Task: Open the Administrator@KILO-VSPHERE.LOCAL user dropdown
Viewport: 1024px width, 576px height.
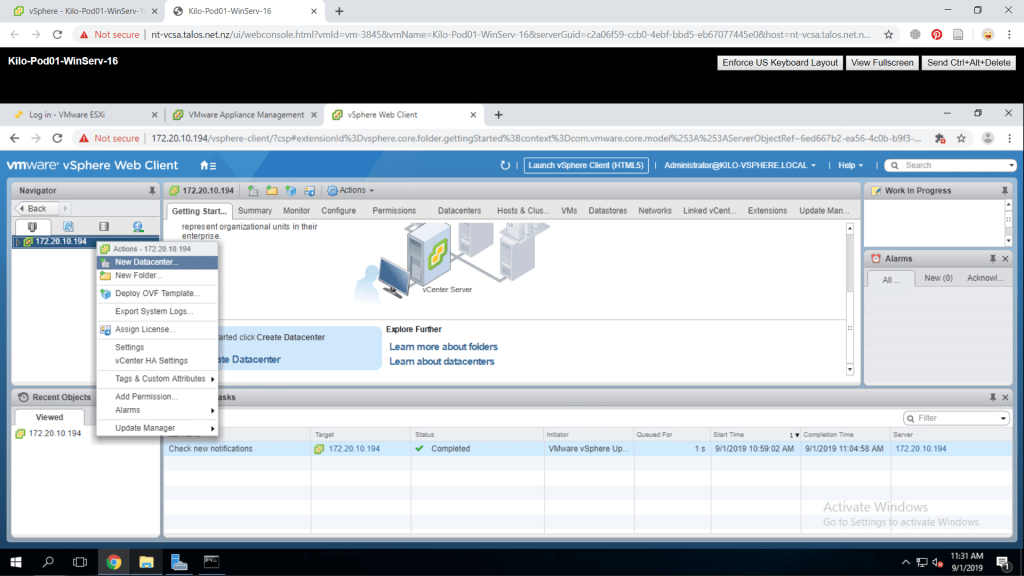Action: pos(740,165)
